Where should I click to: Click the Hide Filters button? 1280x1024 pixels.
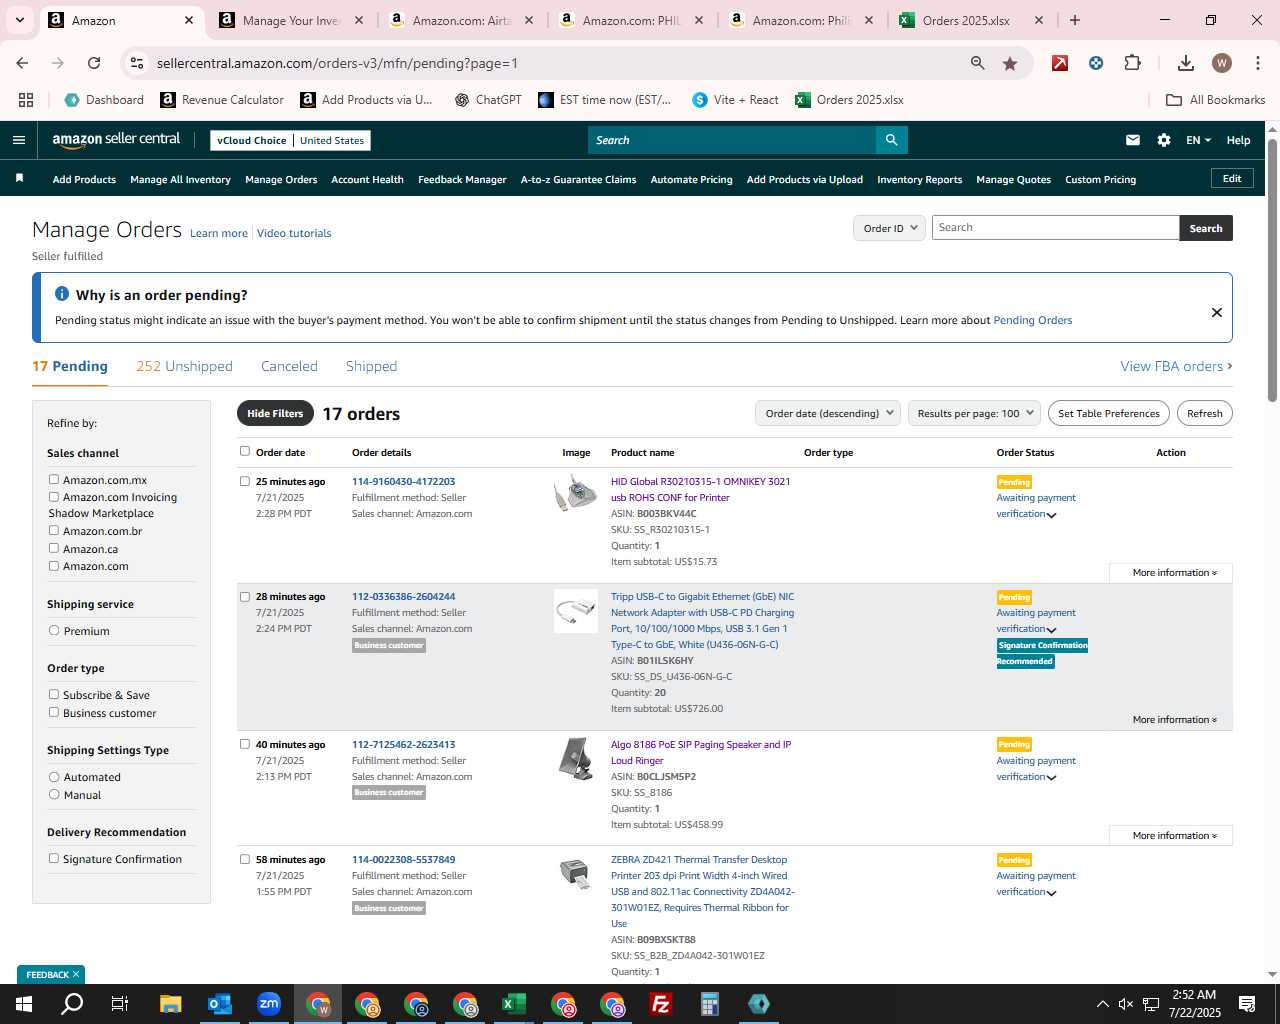(x=275, y=413)
